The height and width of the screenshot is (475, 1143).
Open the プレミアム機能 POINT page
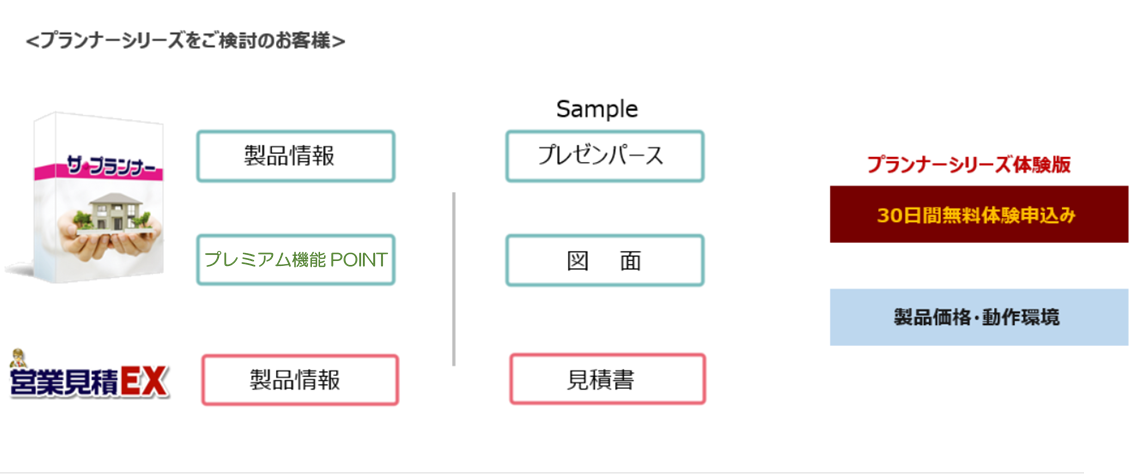click(x=295, y=259)
